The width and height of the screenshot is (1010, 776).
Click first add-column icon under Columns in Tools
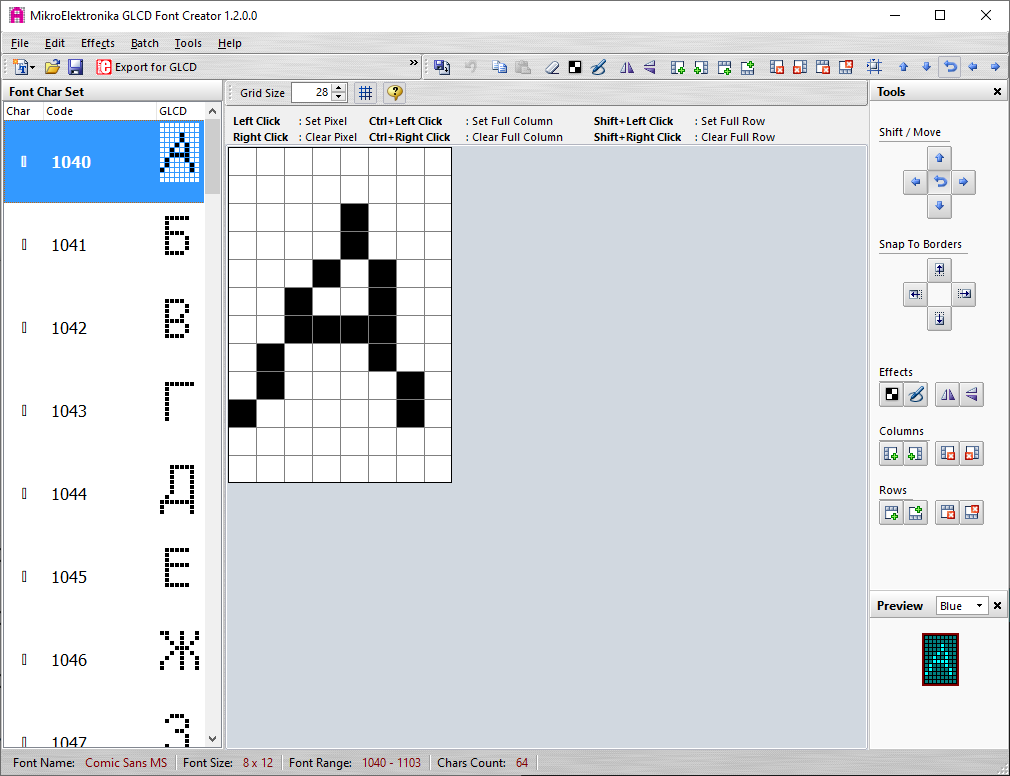[891, 453]
